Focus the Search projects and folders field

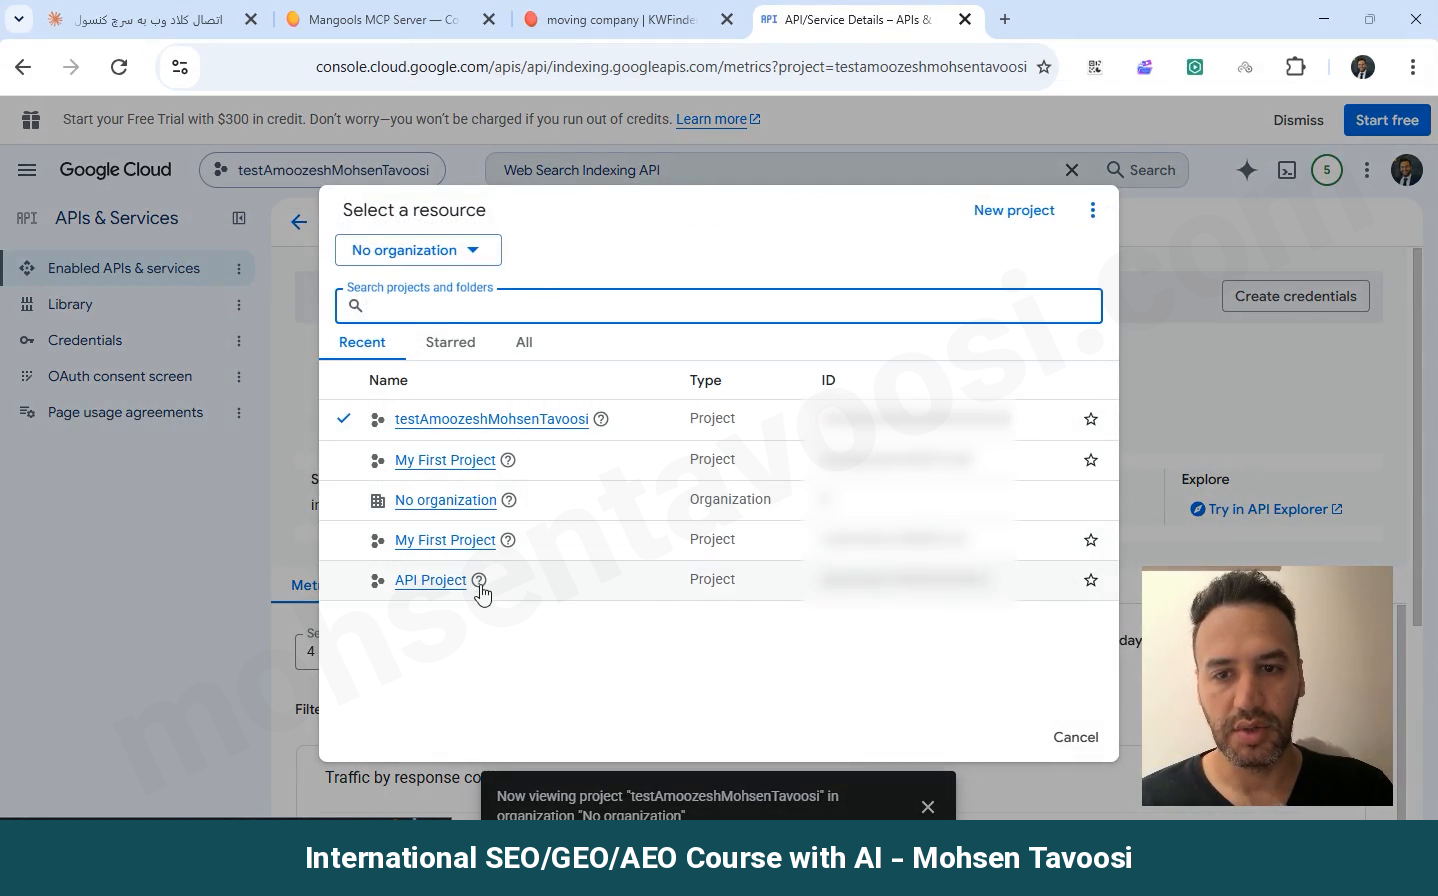tap(719, 306)
